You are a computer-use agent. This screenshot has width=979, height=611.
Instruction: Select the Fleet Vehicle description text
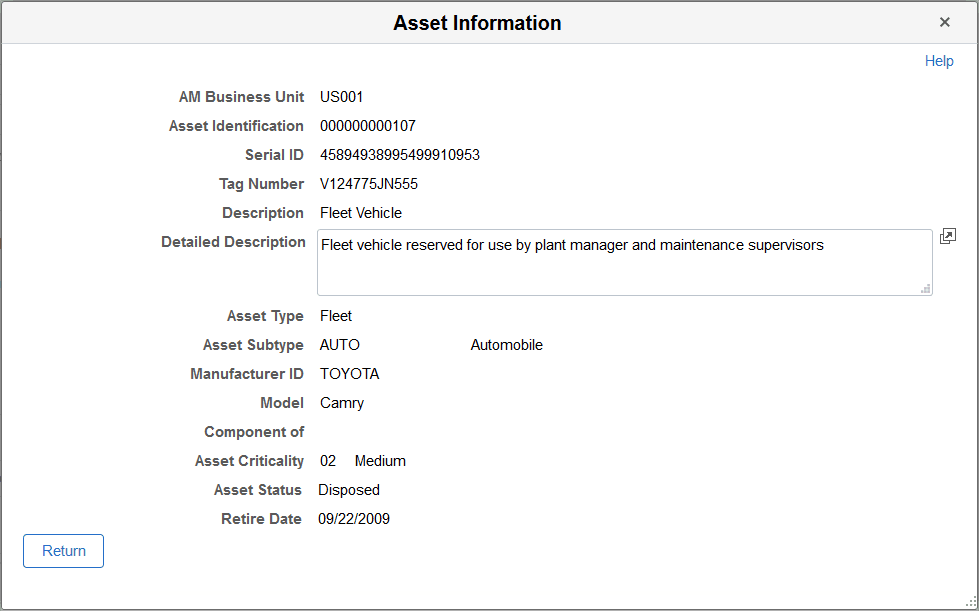[361, 213]
